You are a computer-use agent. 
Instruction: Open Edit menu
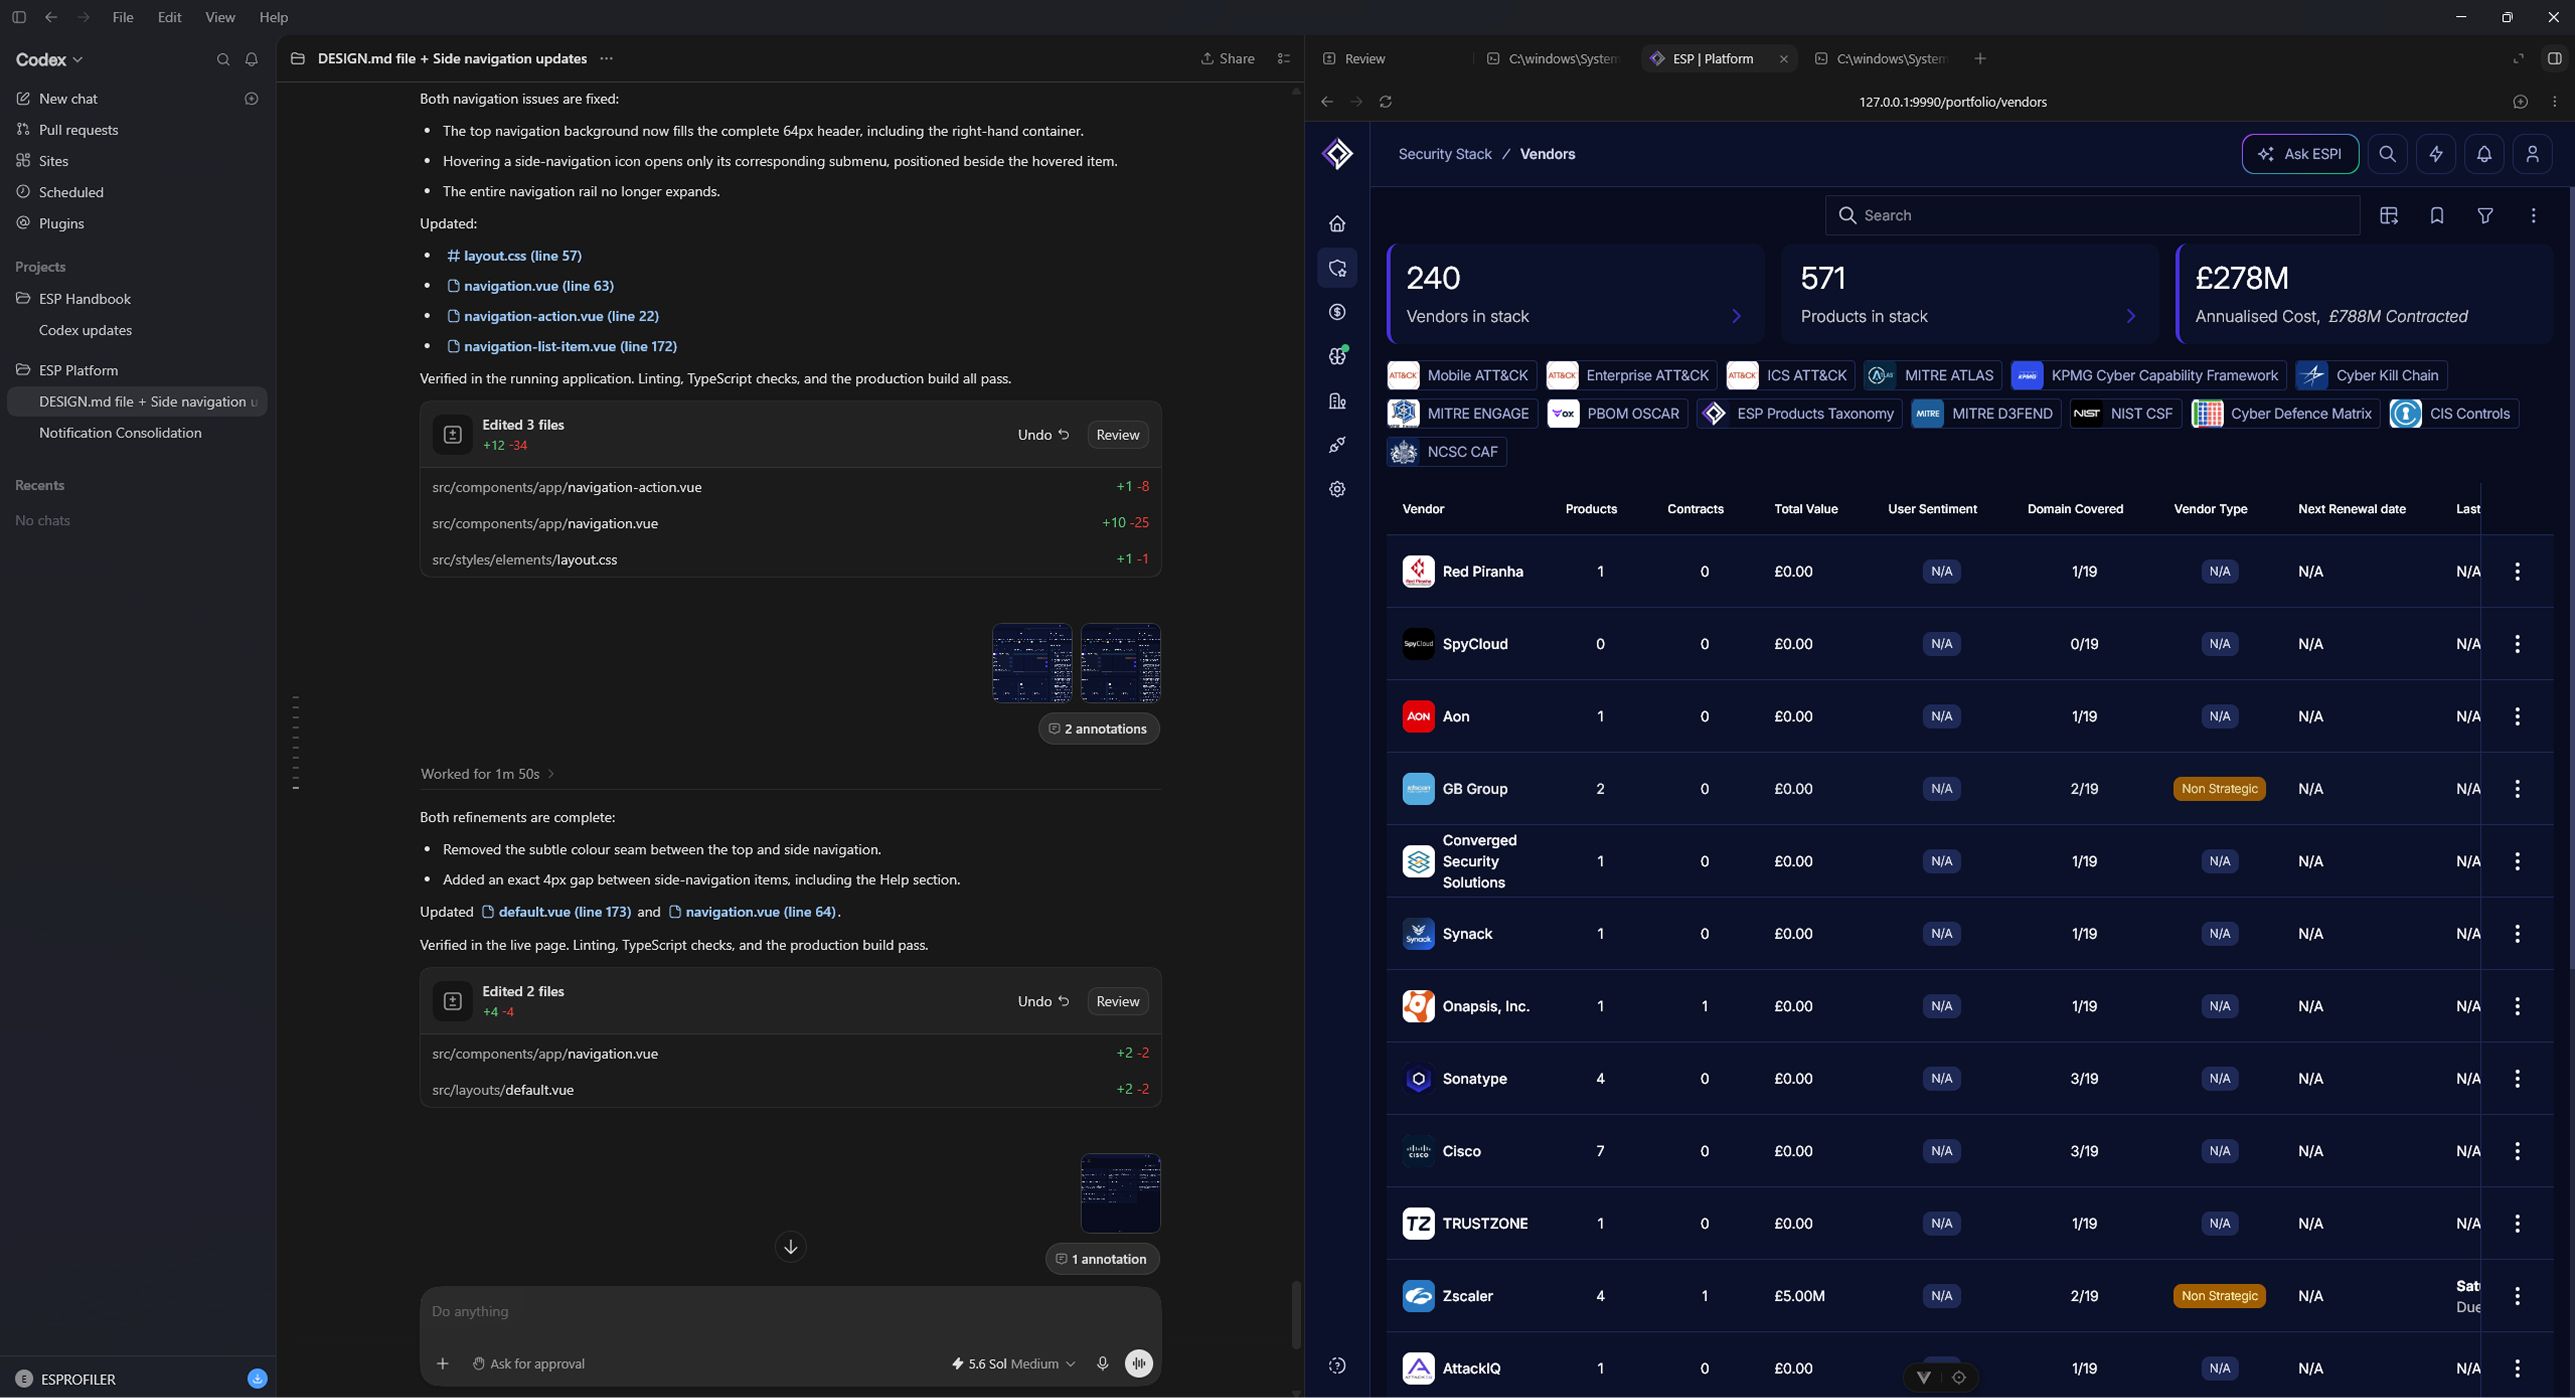[170, 17]
